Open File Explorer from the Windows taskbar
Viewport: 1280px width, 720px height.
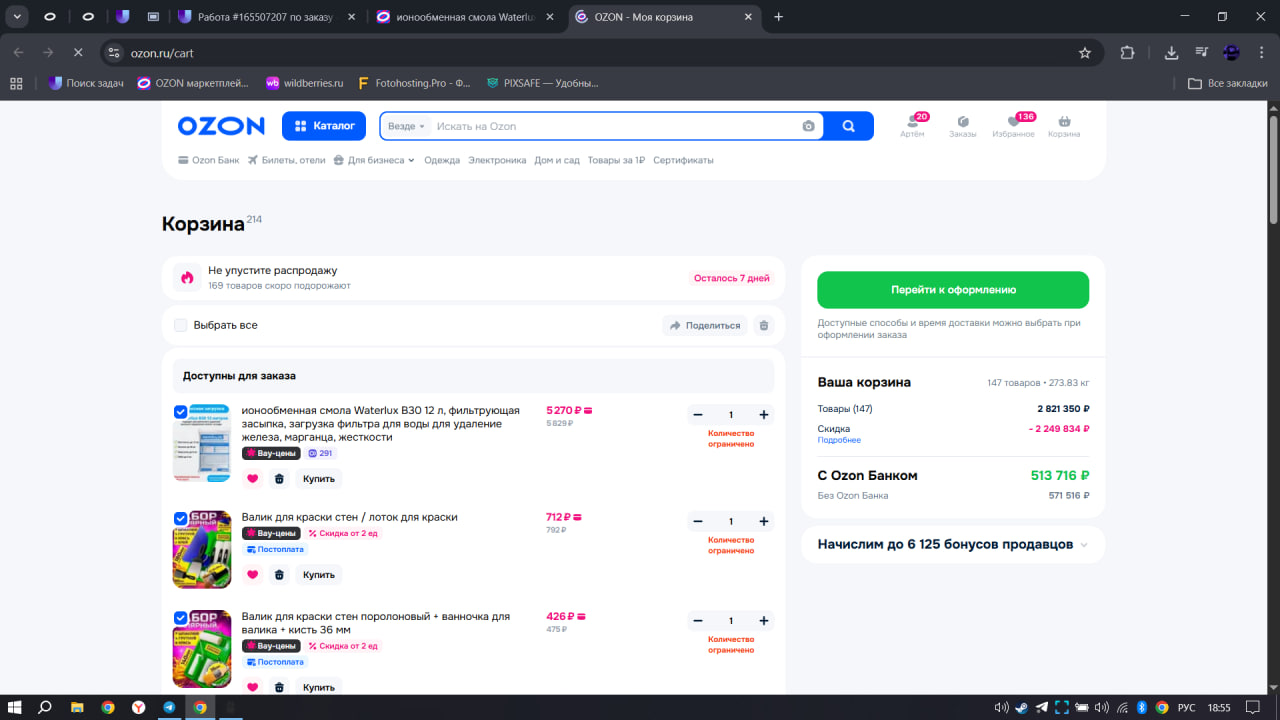click(x=77, y=707)
